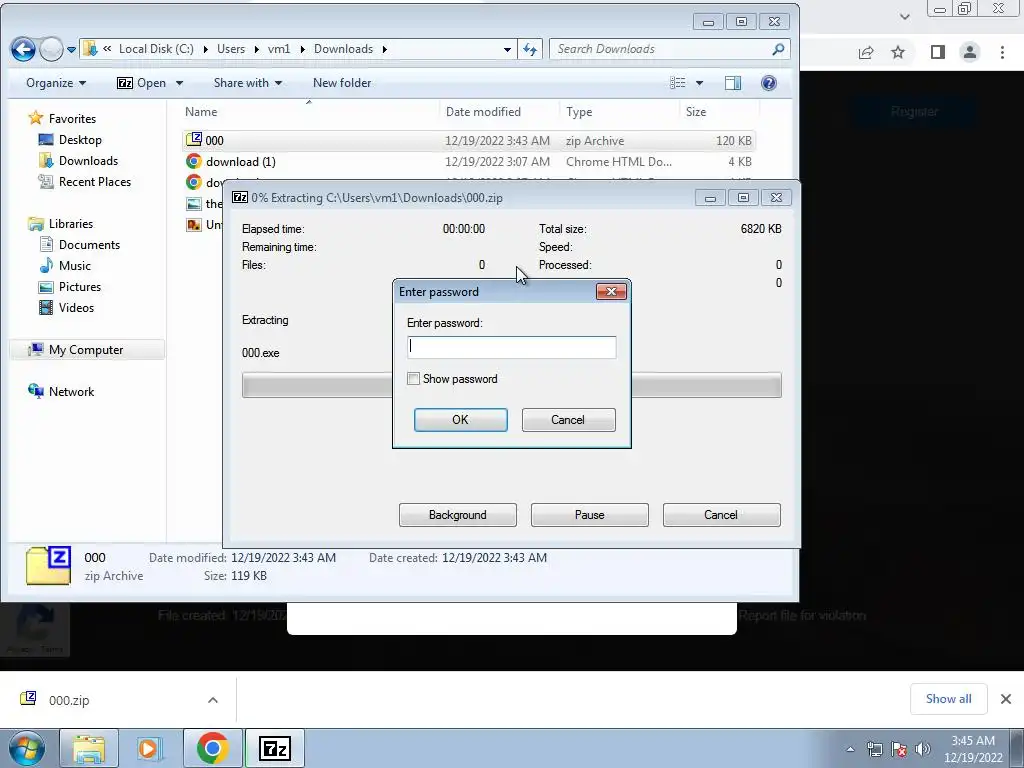Open Windows Explorer from taskbar
This screenshot has height=768, width=1024.
coord(89,748)
